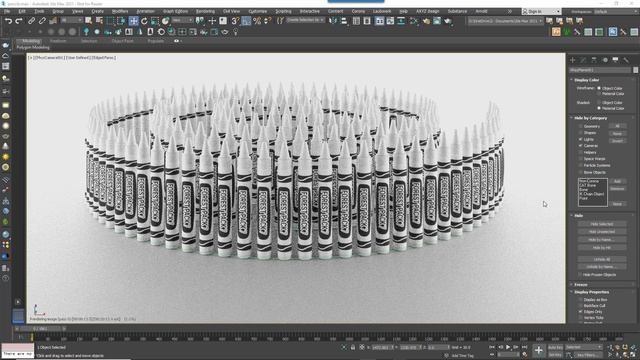Select Shaded Object Color radio
Image resolution: width=640 pixels, height=360 pixels.
[x=599, y=102]
